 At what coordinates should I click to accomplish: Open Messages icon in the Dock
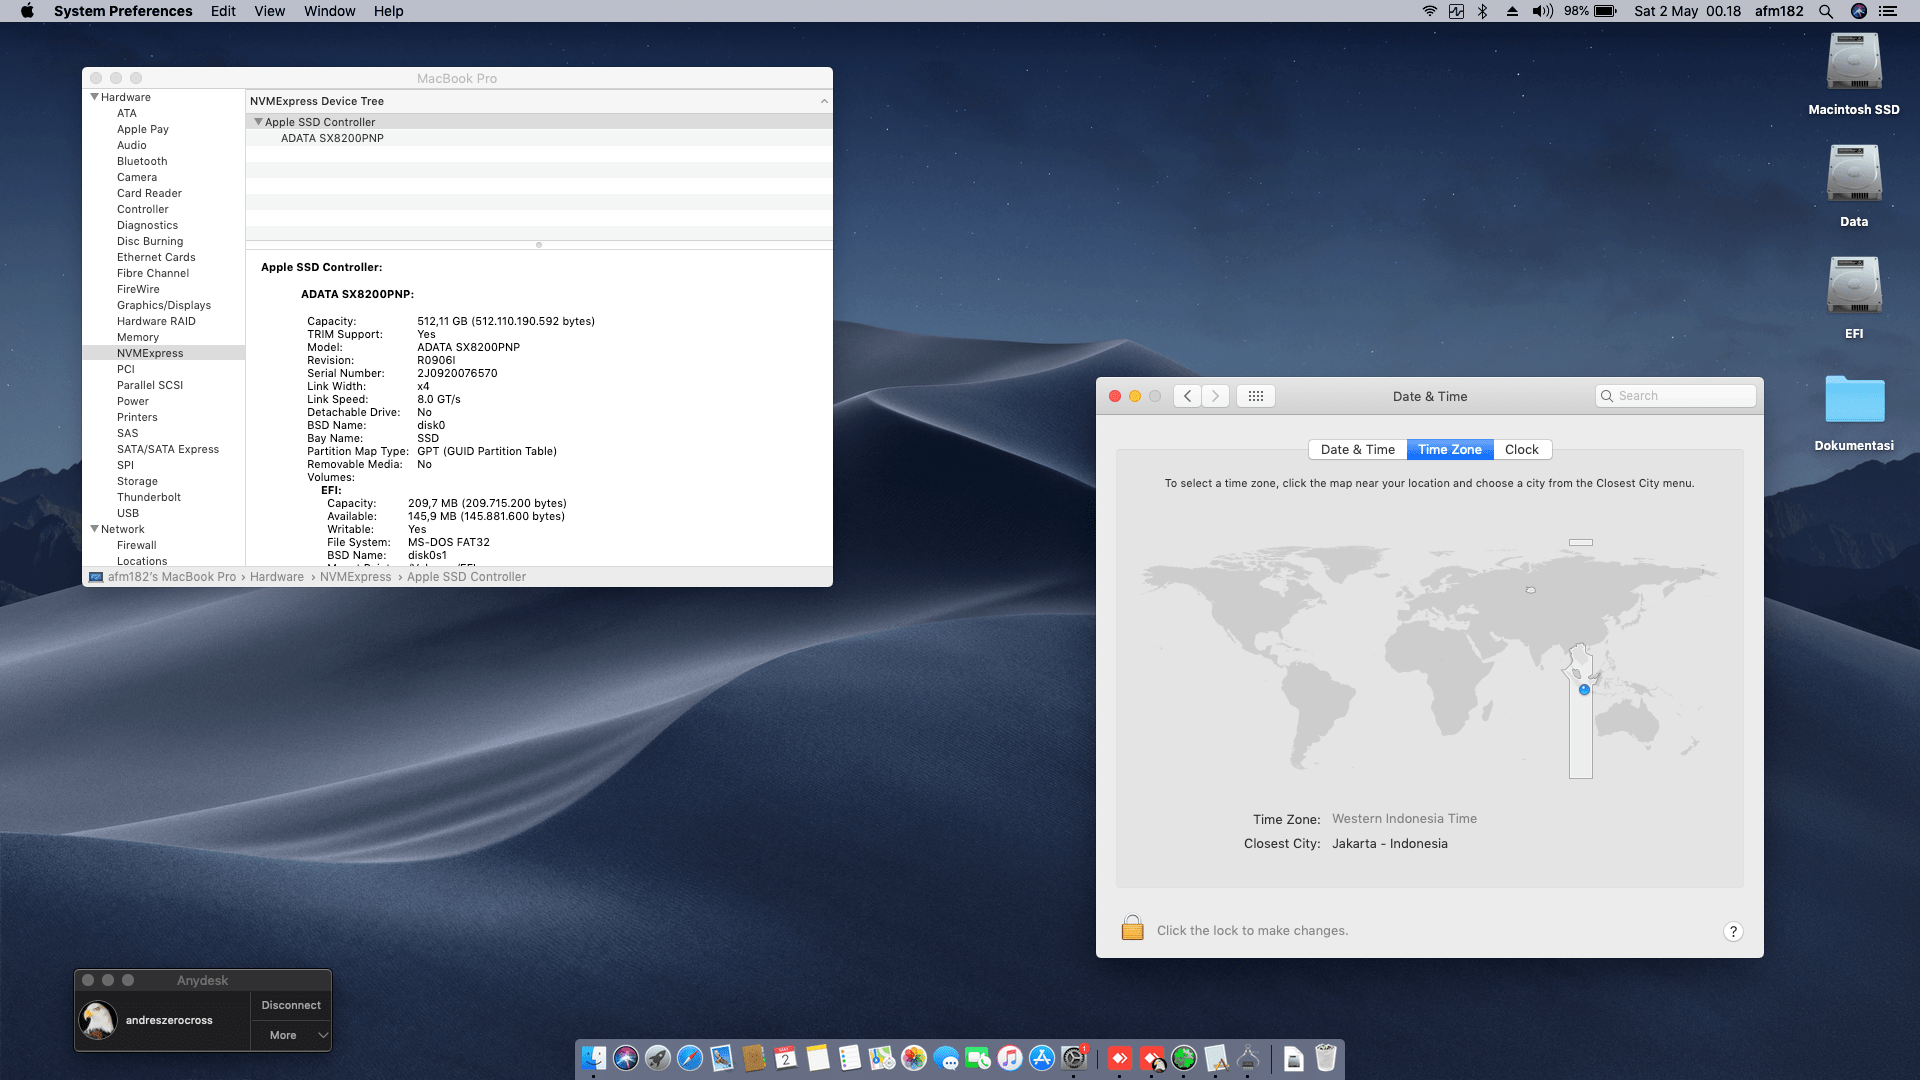point(946,1058)
